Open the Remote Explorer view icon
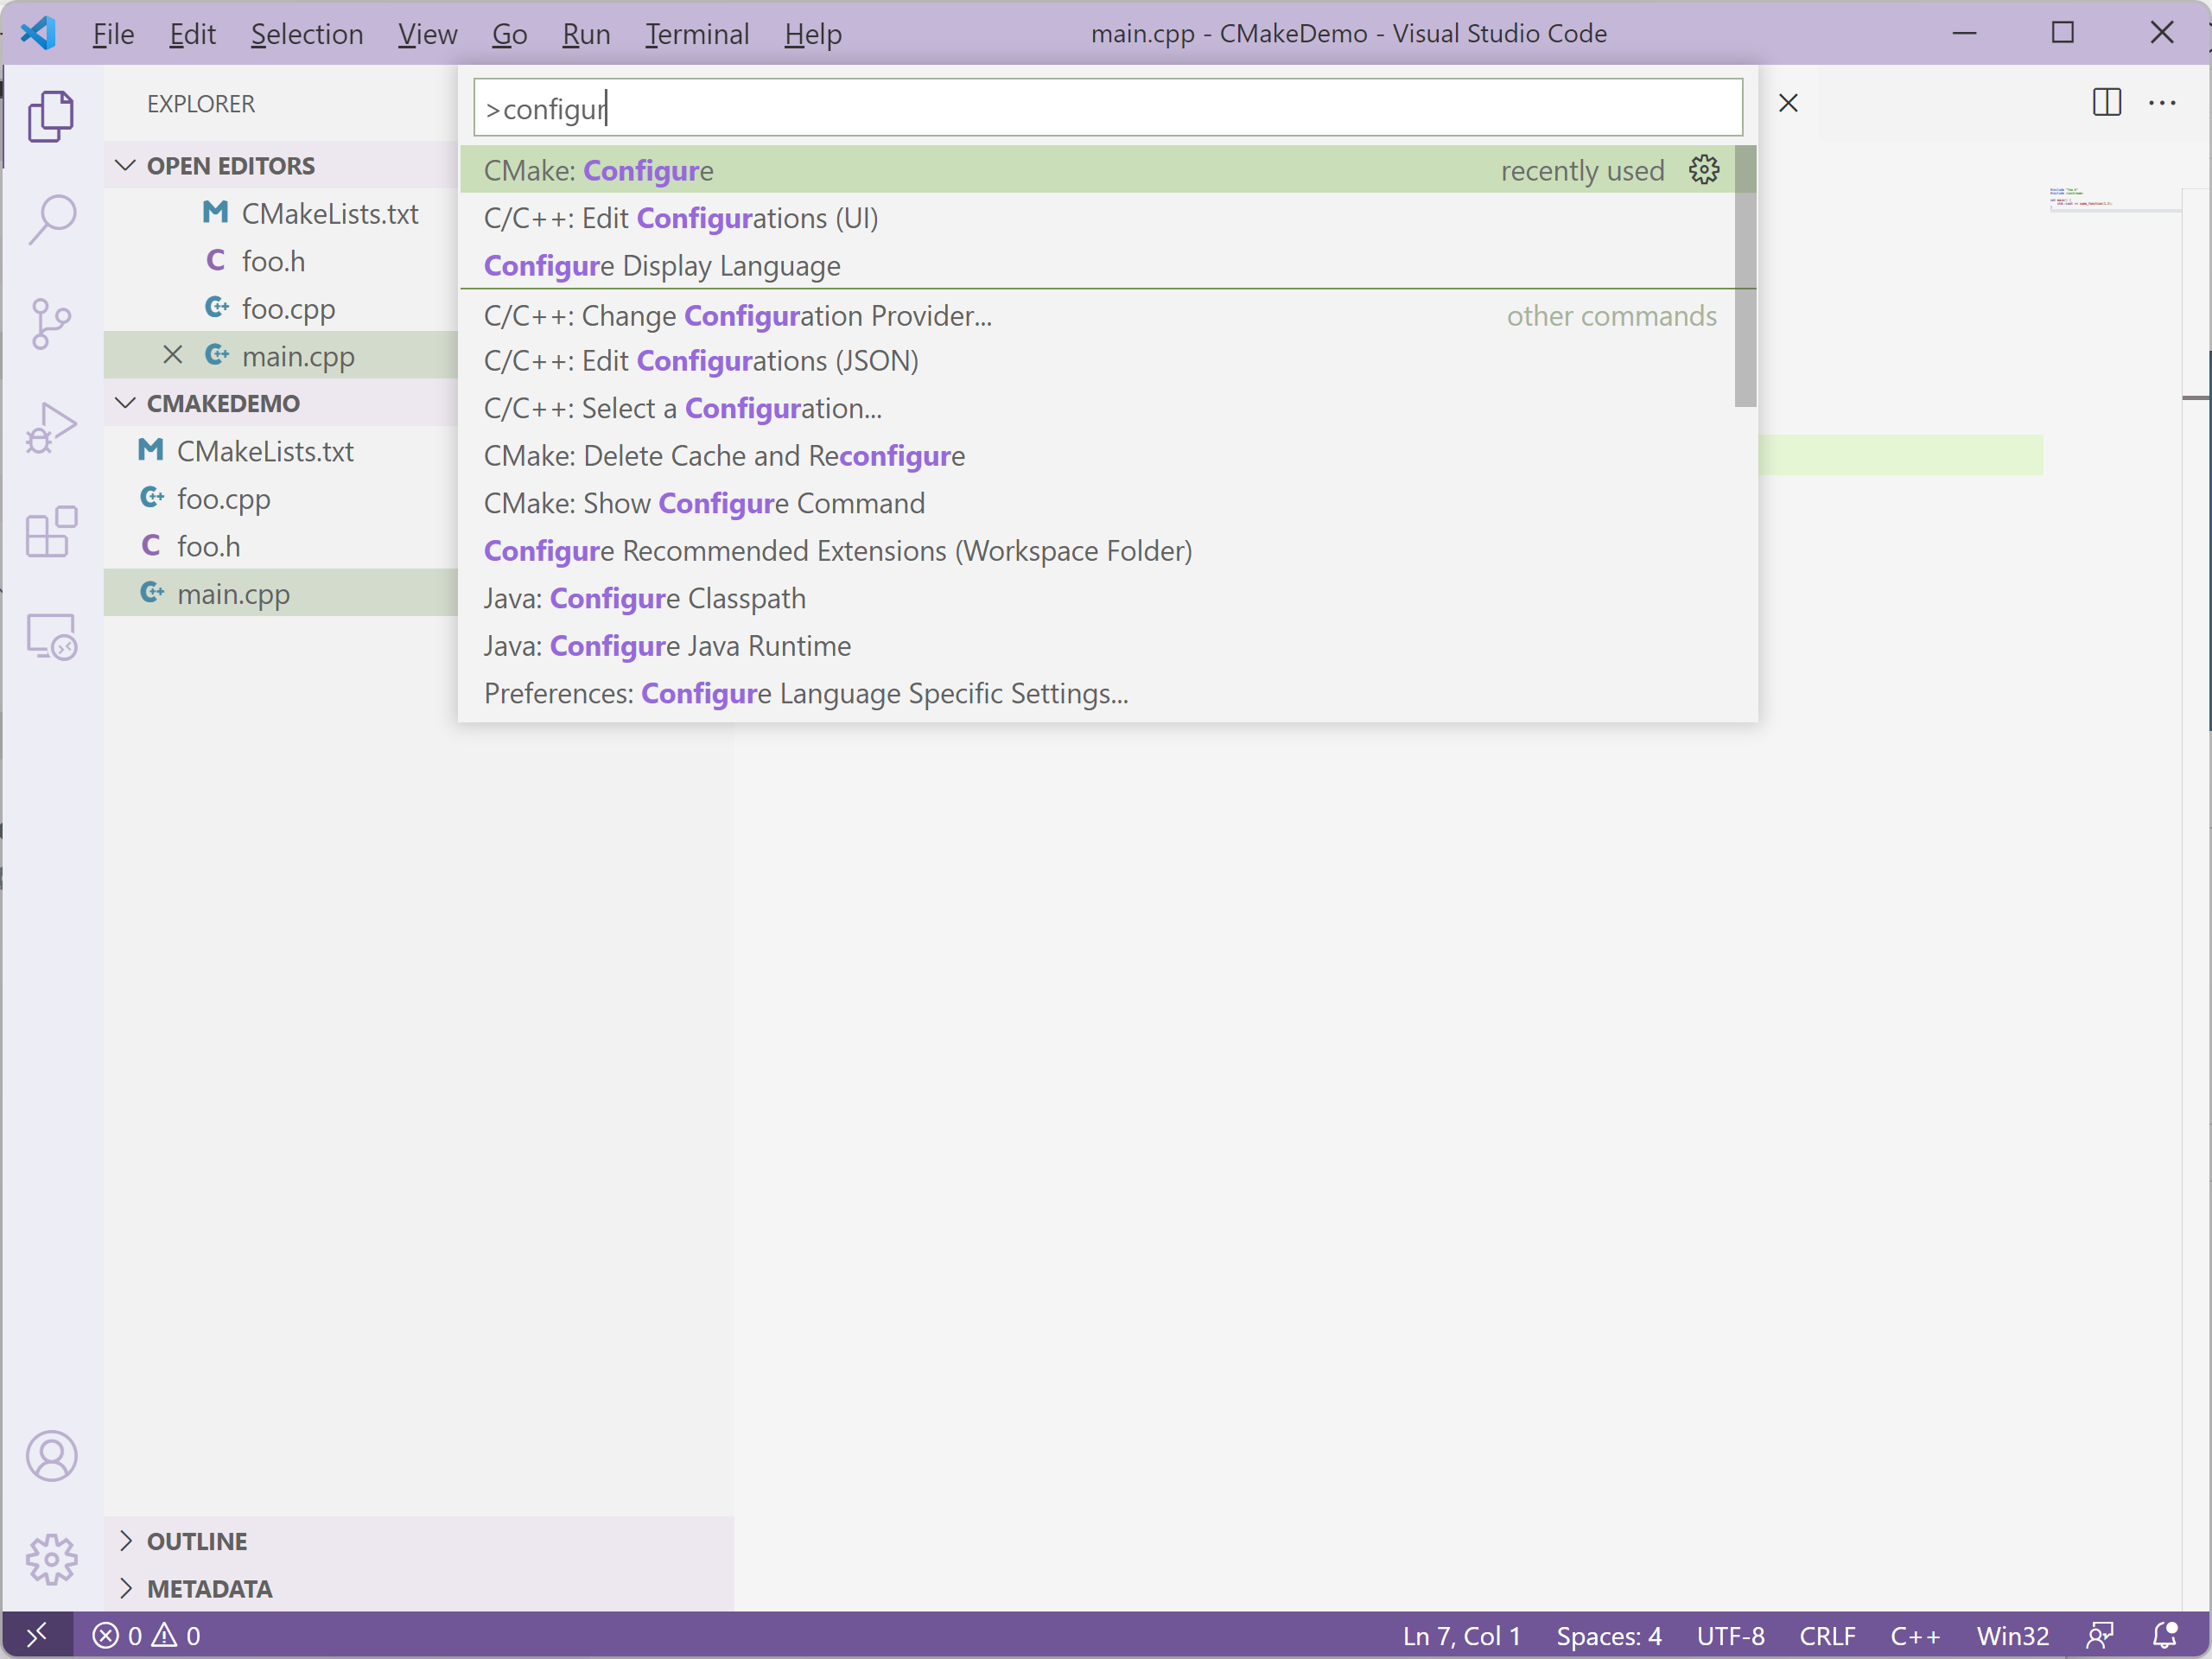 (51, 636)
